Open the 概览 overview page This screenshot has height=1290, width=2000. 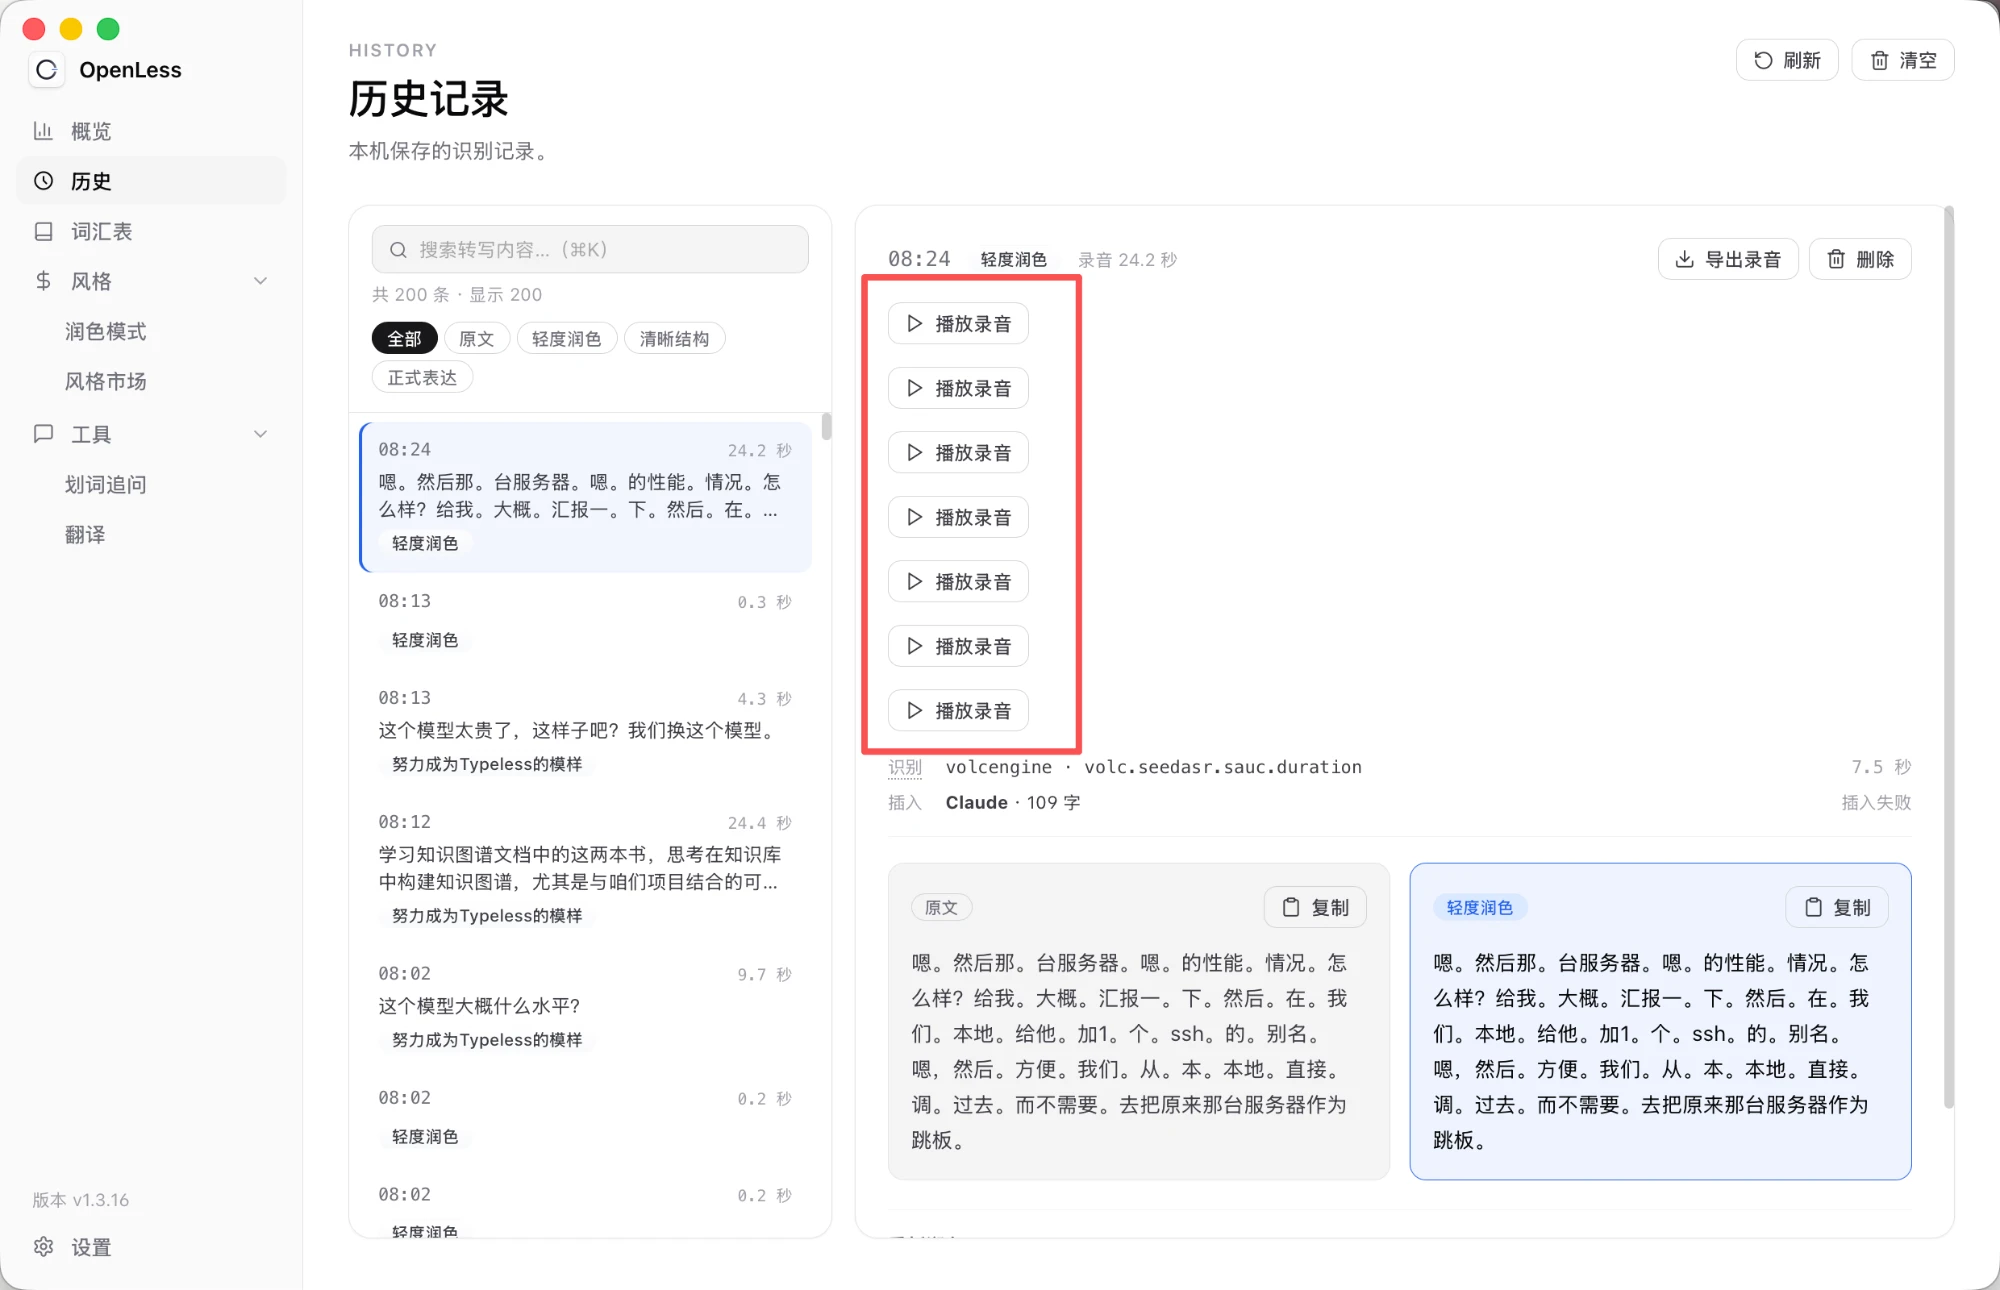click(x=151, y=131)
